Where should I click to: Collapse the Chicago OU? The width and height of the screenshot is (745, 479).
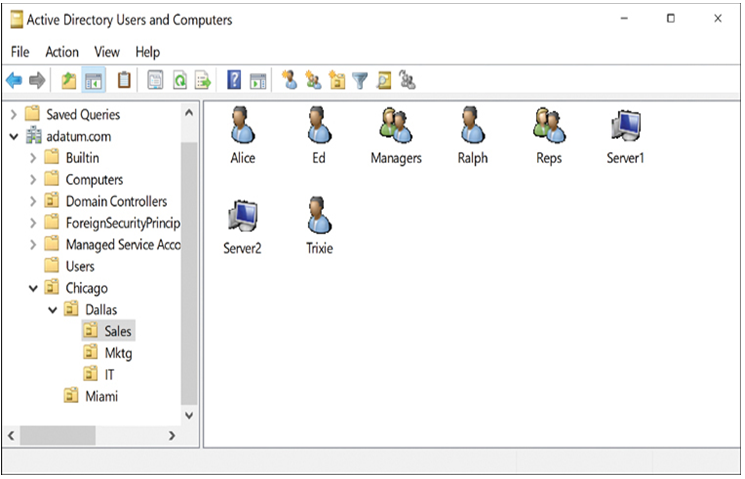click(33, 288)
